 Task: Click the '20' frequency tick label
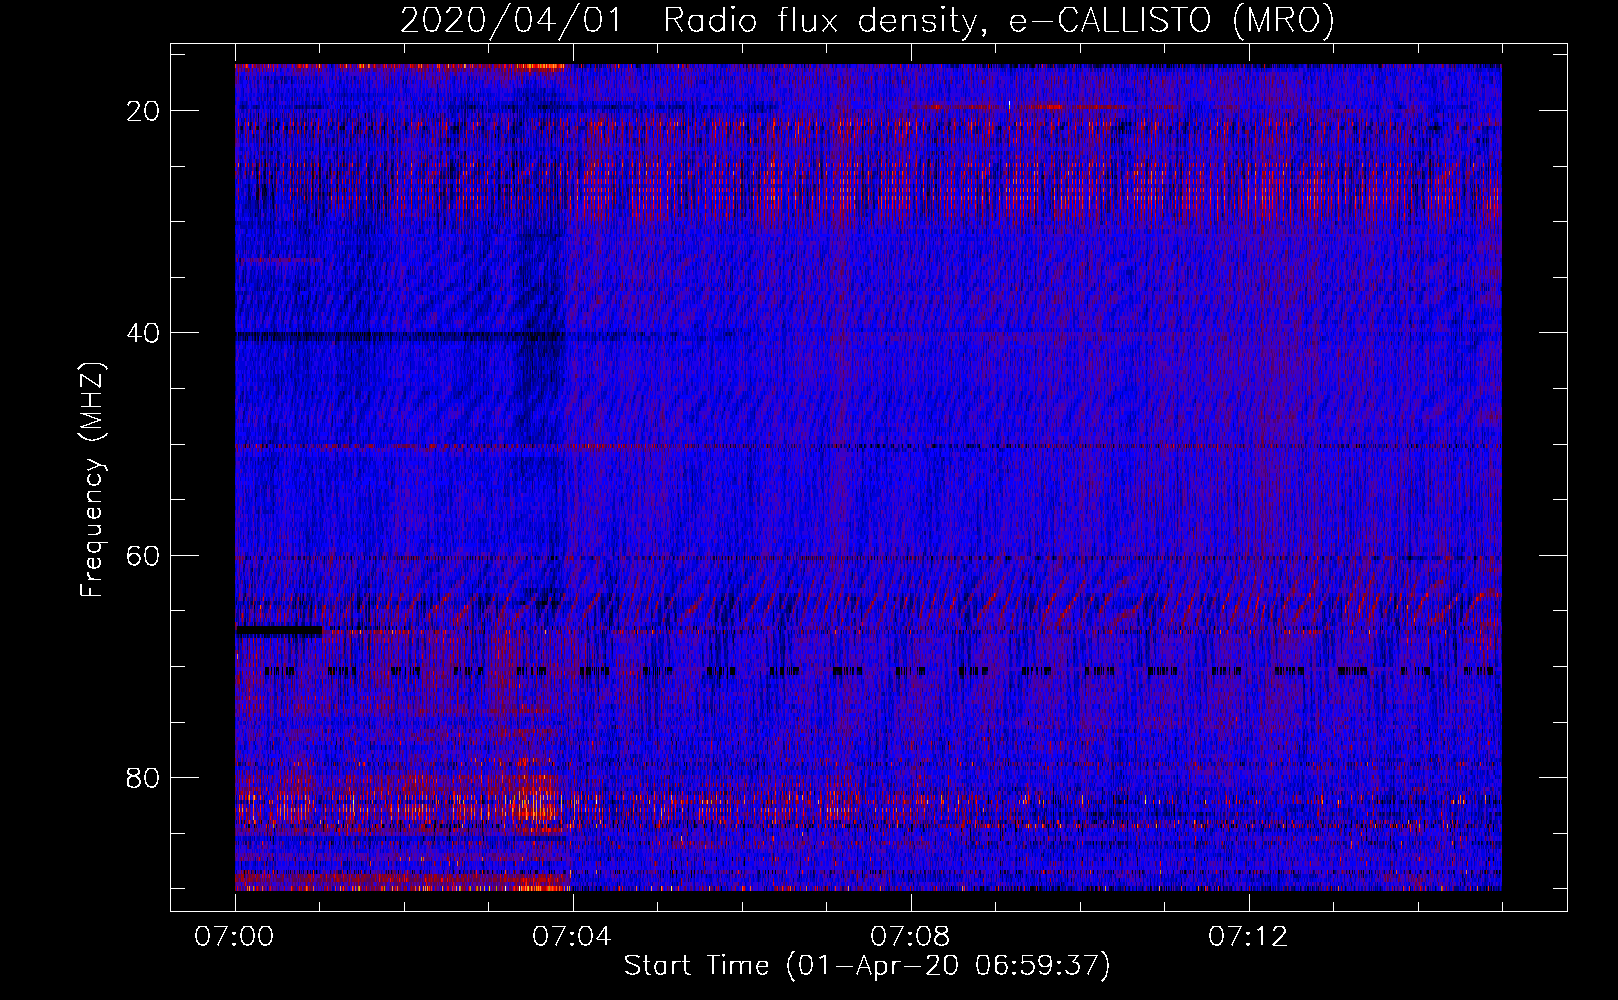(x=144, y=111)
